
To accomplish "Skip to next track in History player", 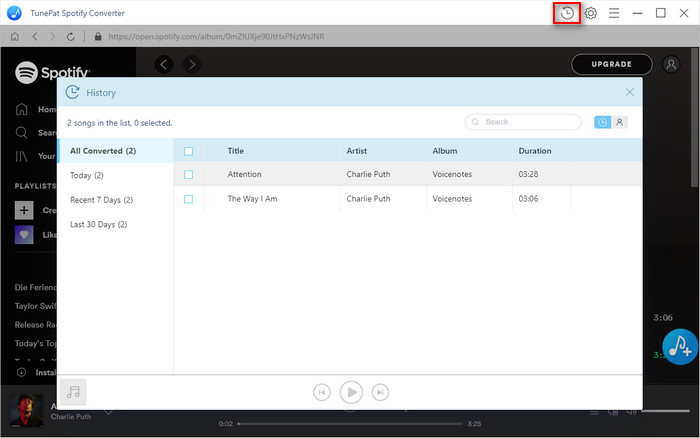I will click(380, 392).
